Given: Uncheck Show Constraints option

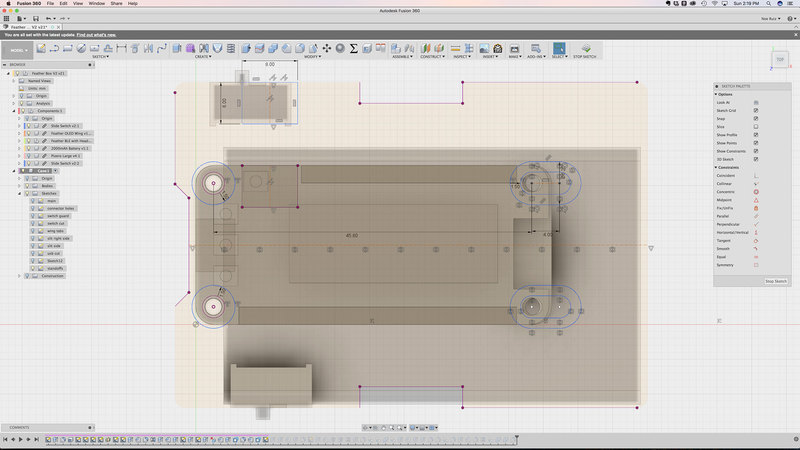Looking at the screenshot, I should 756,152.
